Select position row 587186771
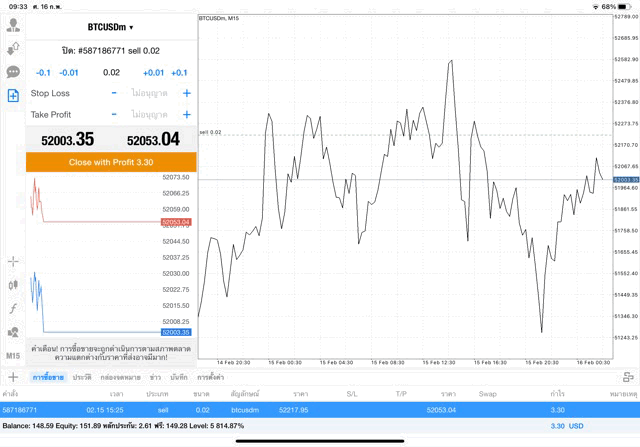This screenshot has width=640, height=447. (x=300, y=409)
